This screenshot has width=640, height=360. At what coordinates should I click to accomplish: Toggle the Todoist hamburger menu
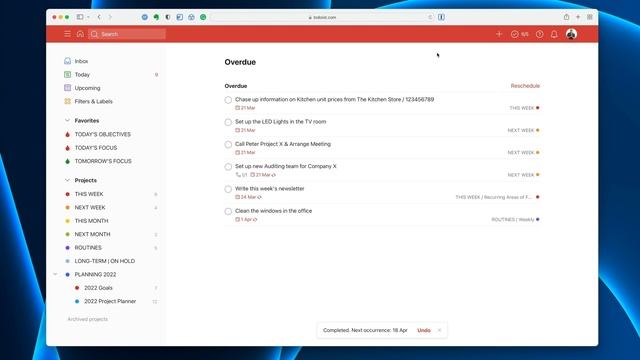67,34
